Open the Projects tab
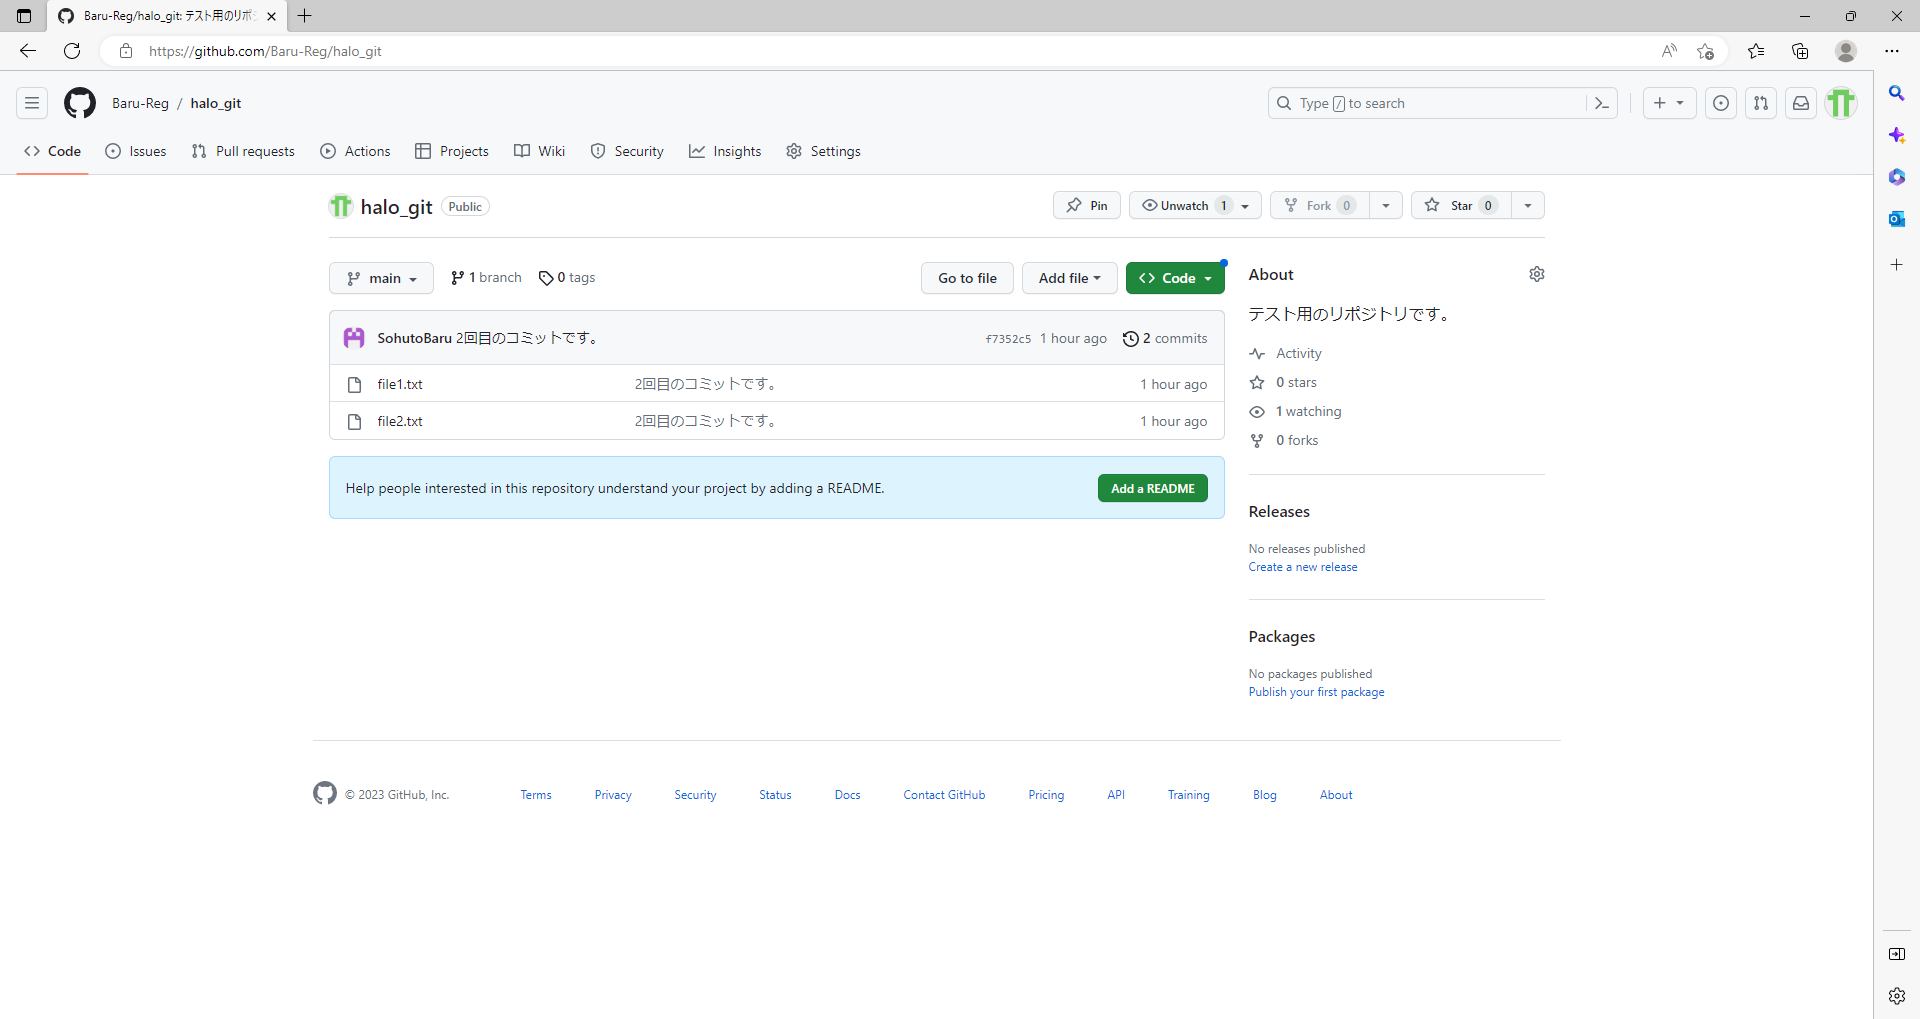The height and width of the screenshot is (1019, 1920). (452, 151)
